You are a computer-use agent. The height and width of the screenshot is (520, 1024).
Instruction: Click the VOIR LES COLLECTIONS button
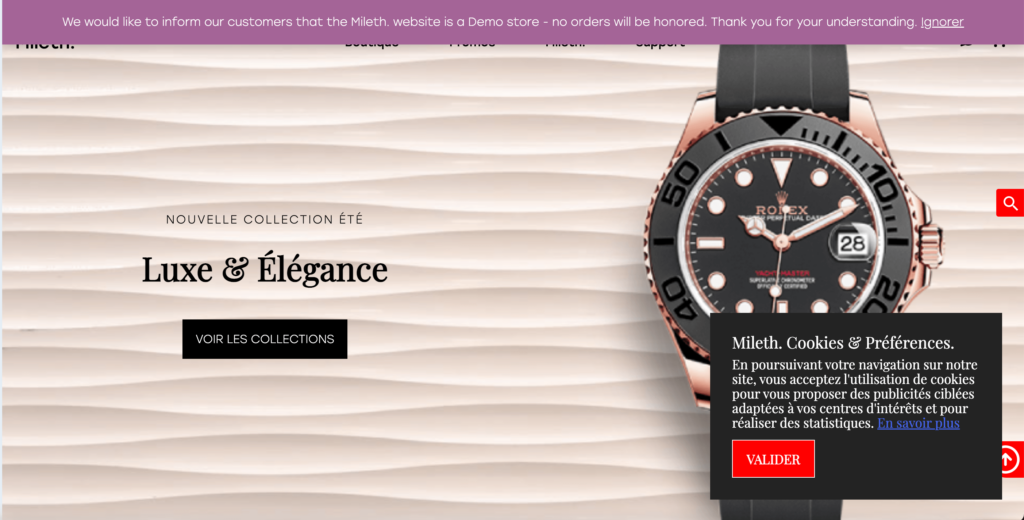click(264, 338)
